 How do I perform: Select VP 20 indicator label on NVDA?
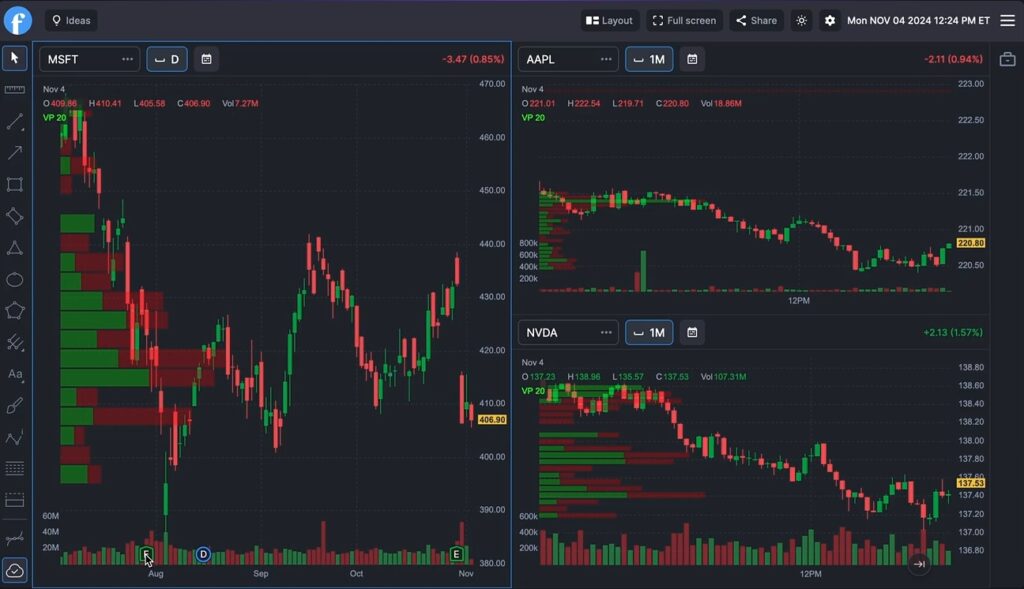[x=533, y=390]
